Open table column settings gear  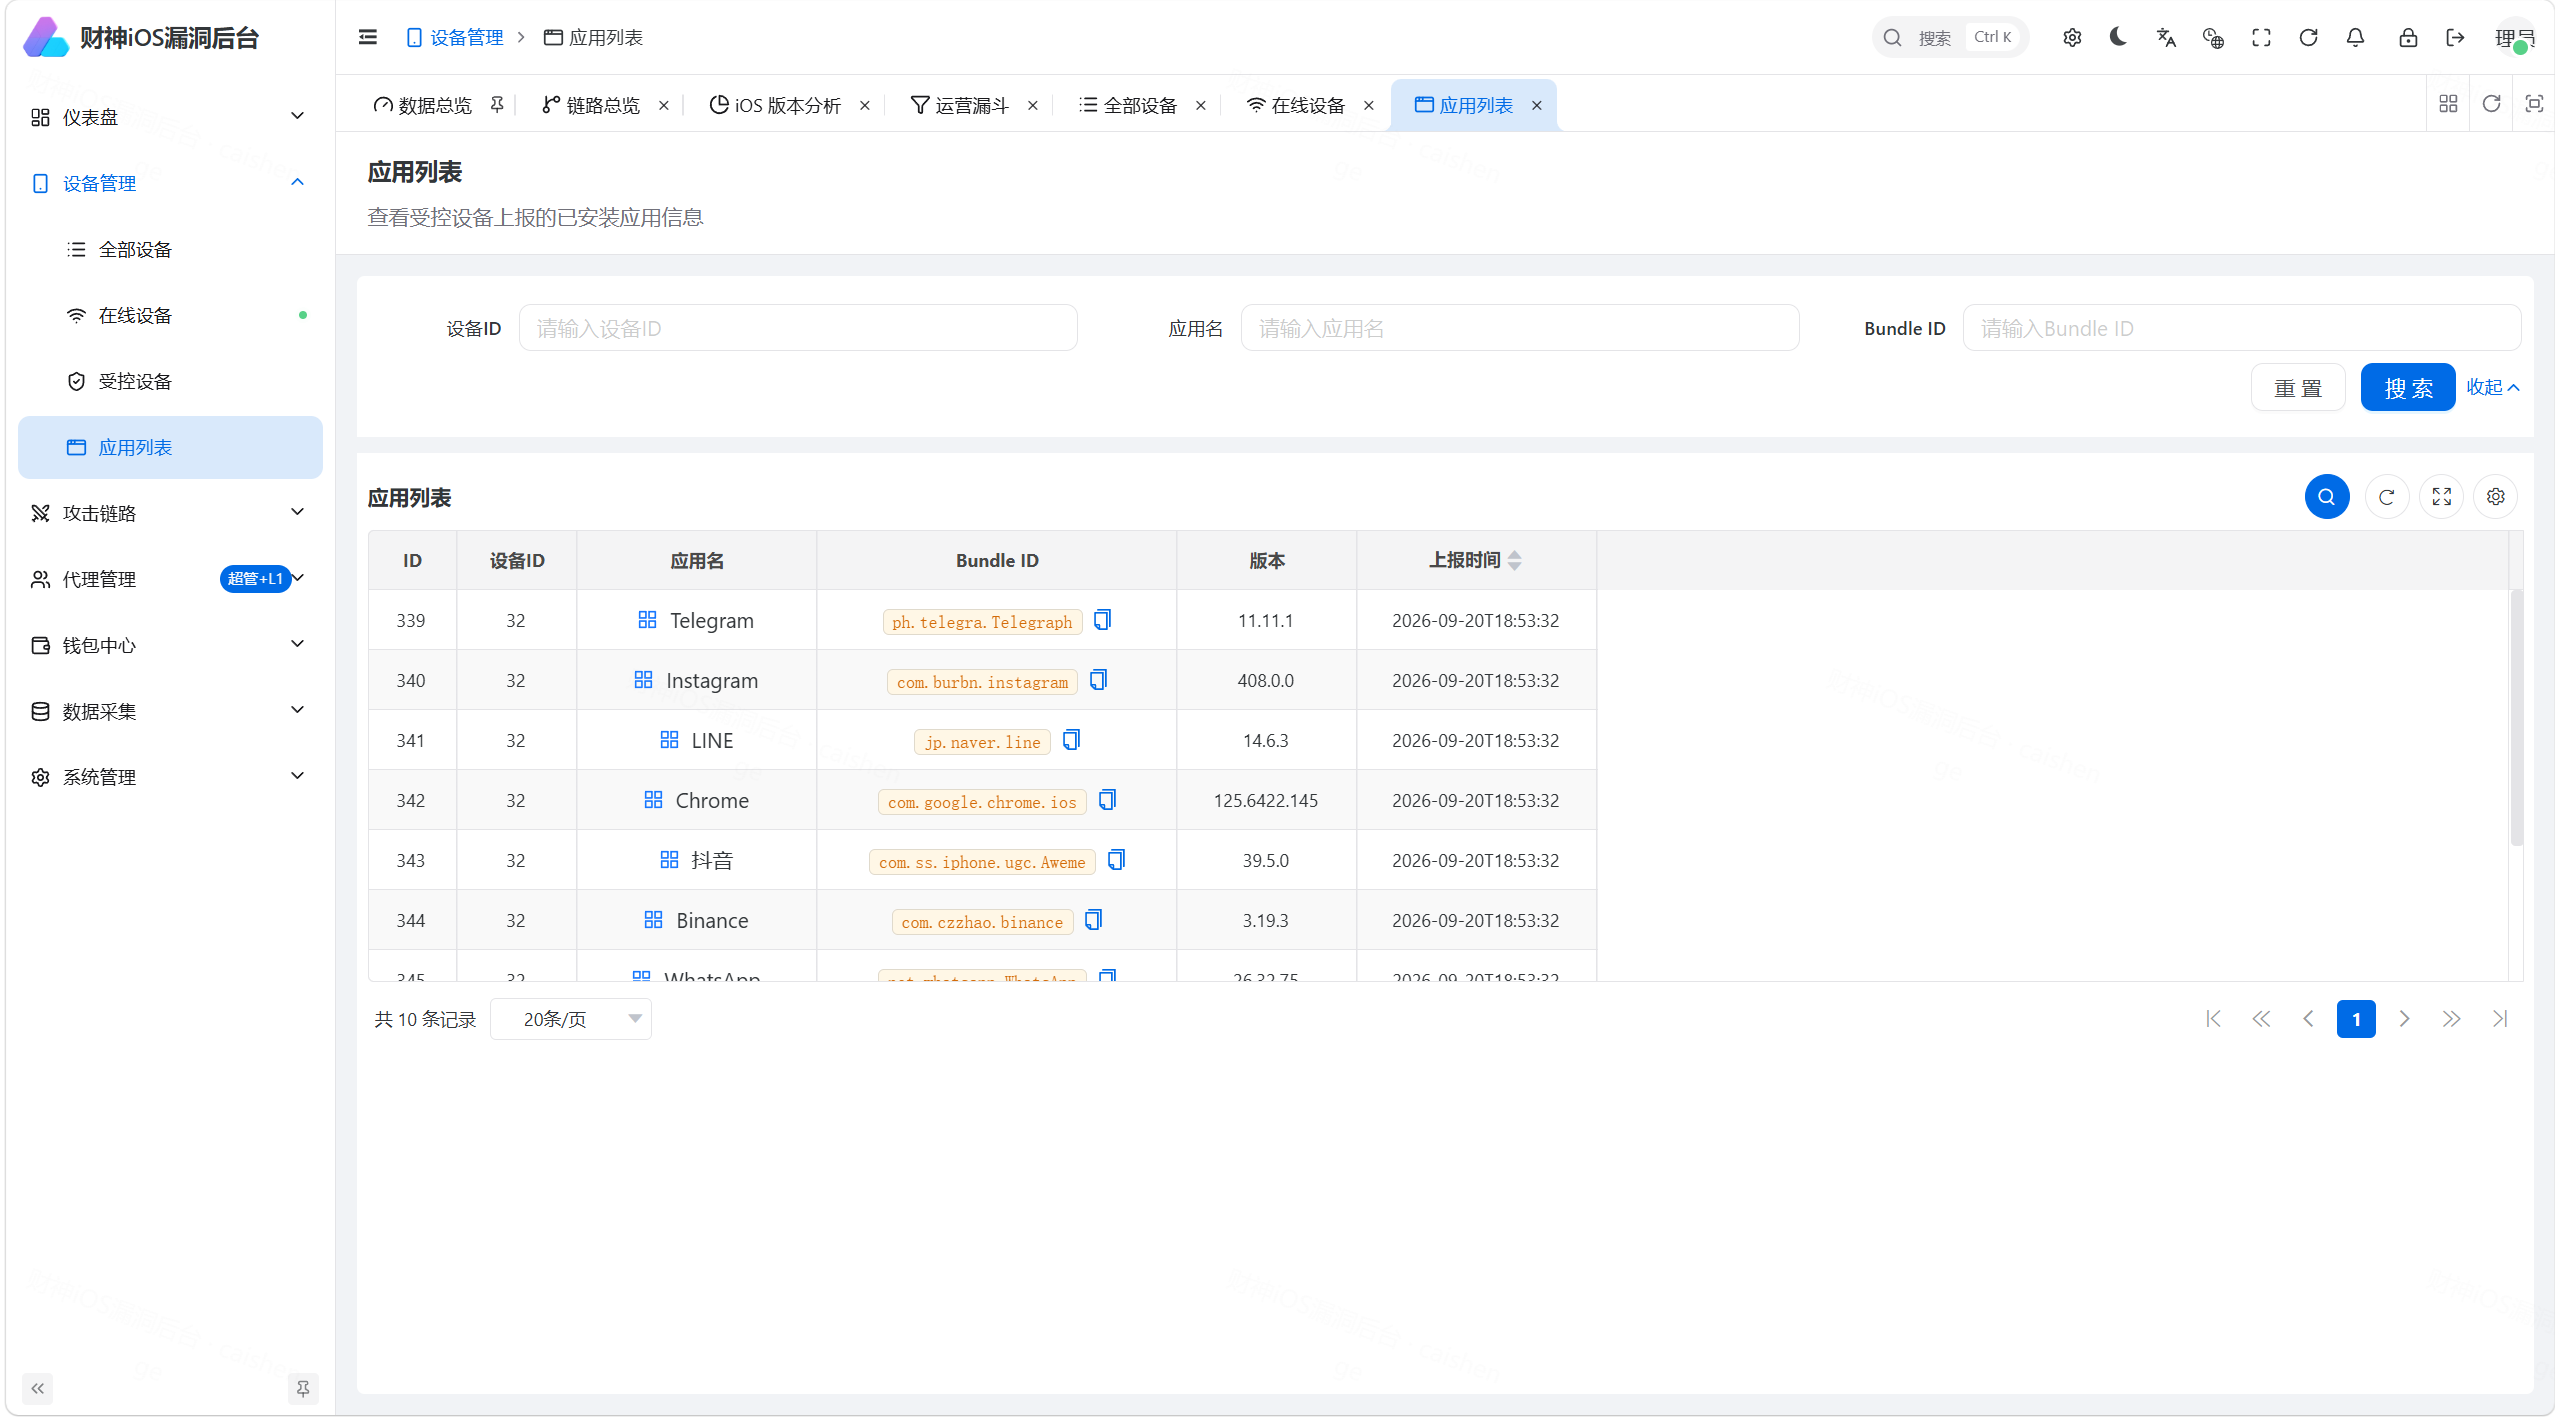click(2496, 497)
